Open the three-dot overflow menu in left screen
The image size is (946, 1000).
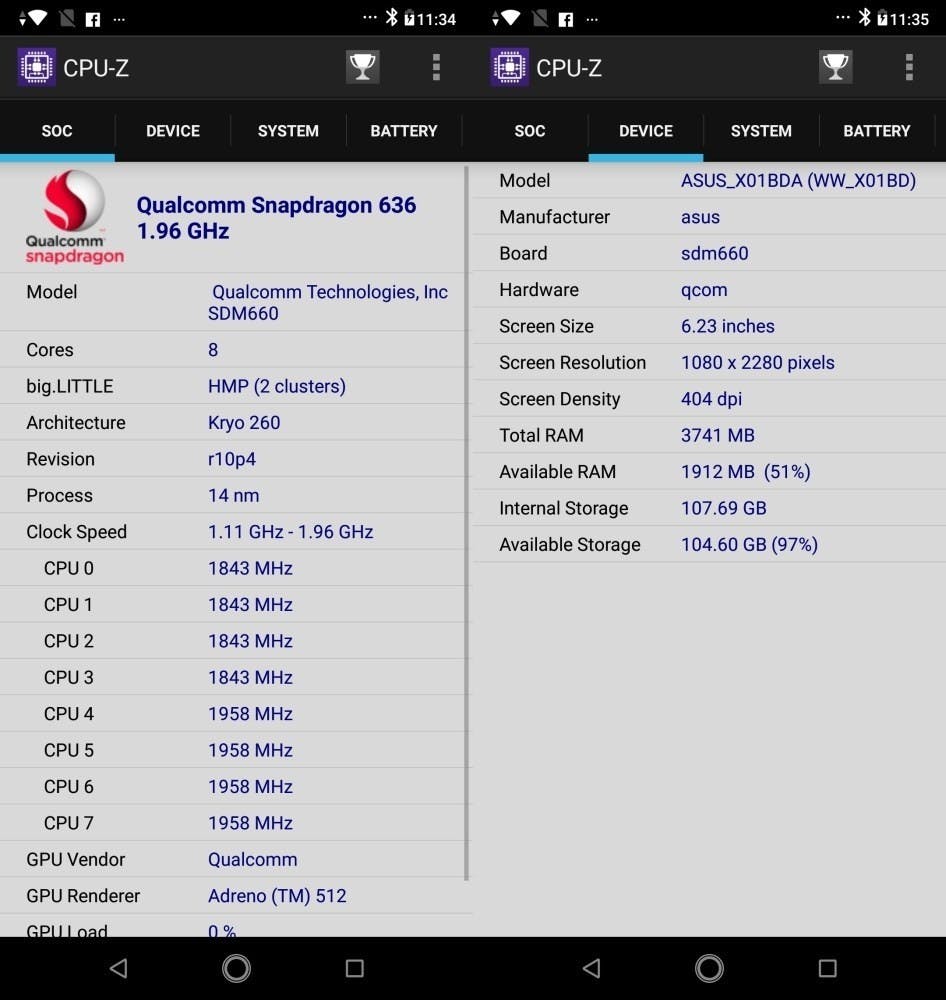click(x=436, y=67)
